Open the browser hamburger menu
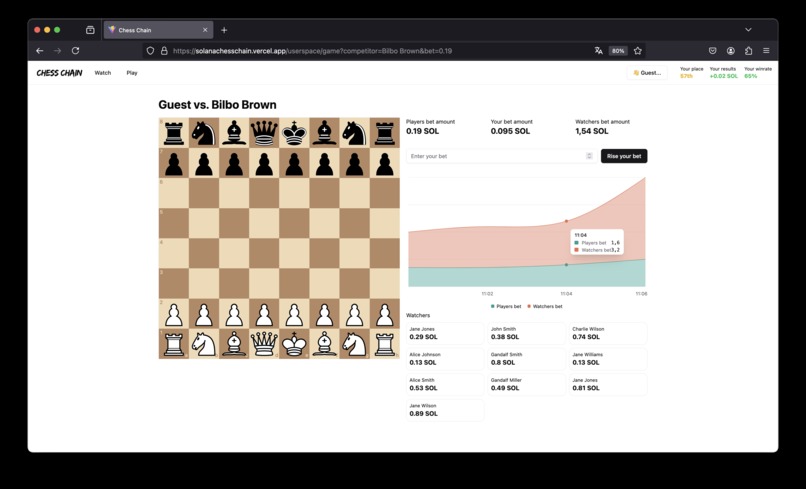The image size is (806, 489). (766, 51)
